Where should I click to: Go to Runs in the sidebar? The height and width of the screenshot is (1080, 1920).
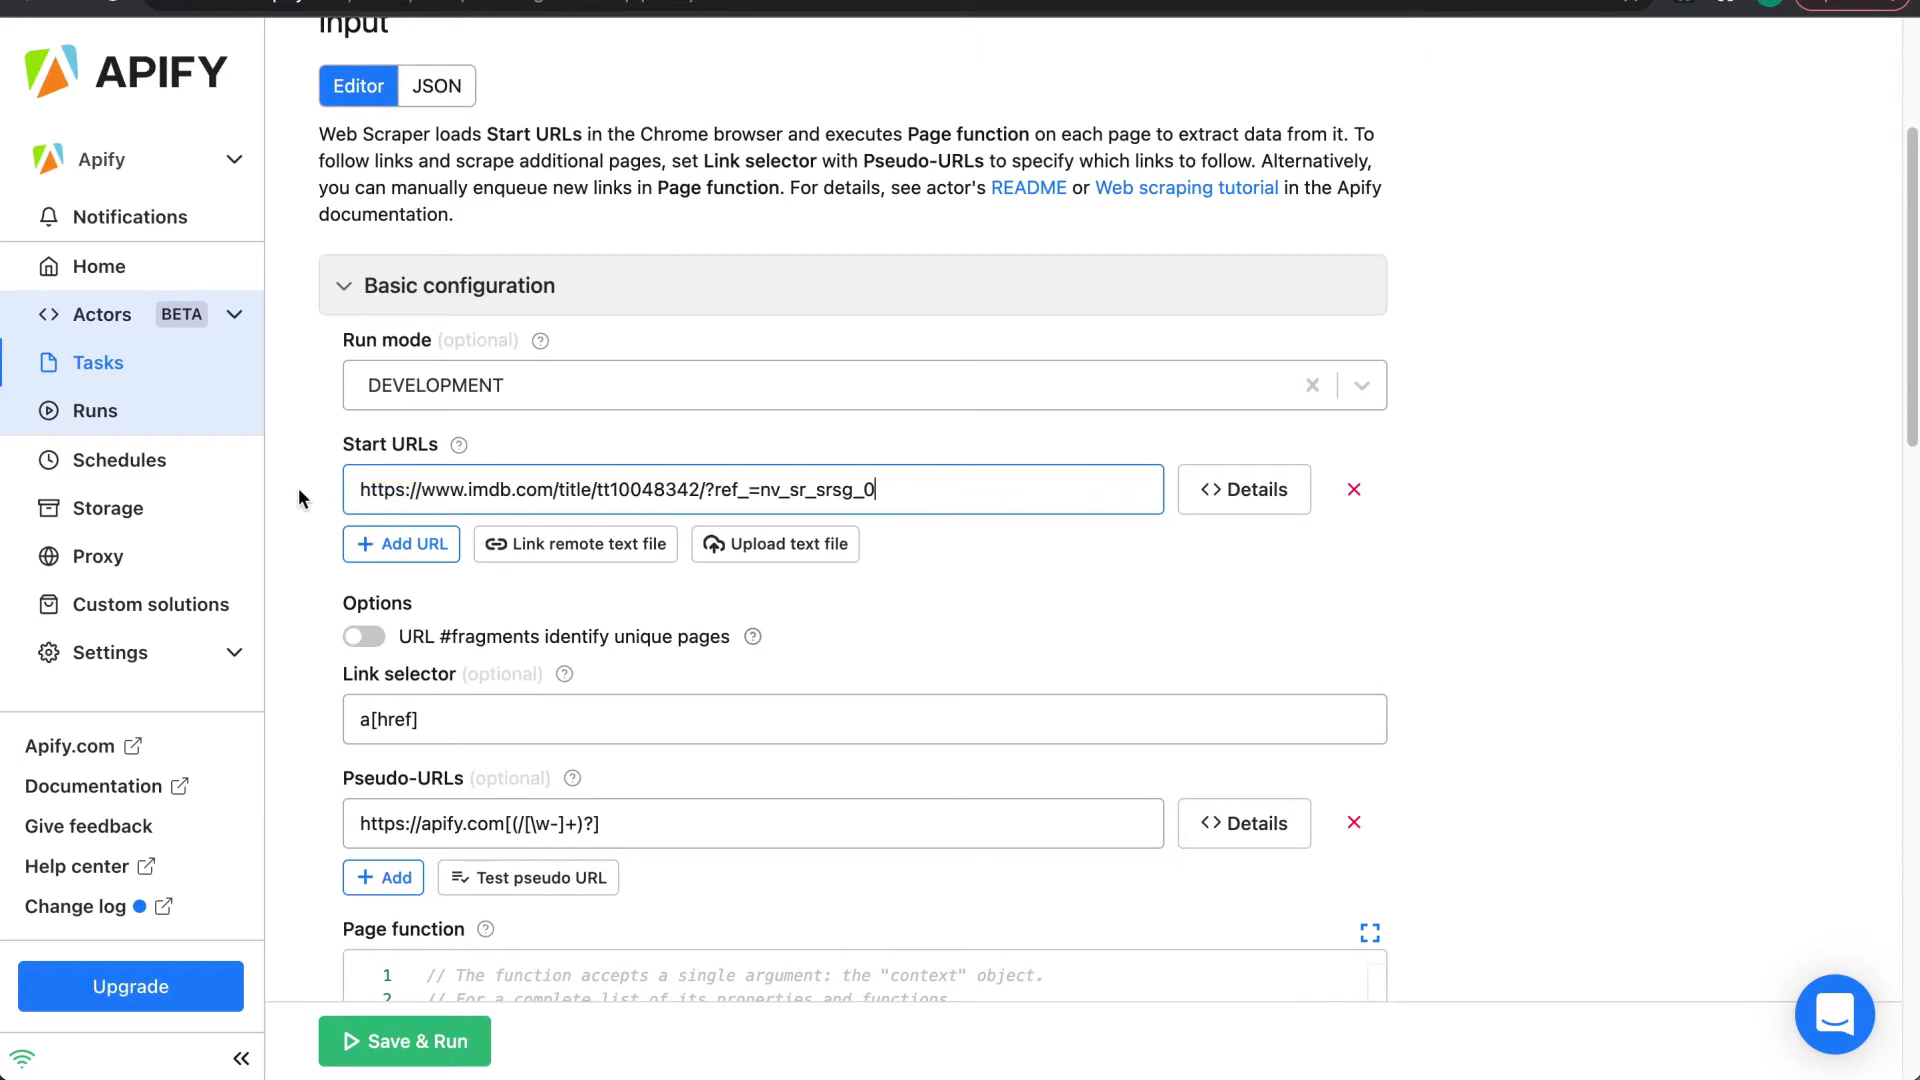(x=95, y=411)
